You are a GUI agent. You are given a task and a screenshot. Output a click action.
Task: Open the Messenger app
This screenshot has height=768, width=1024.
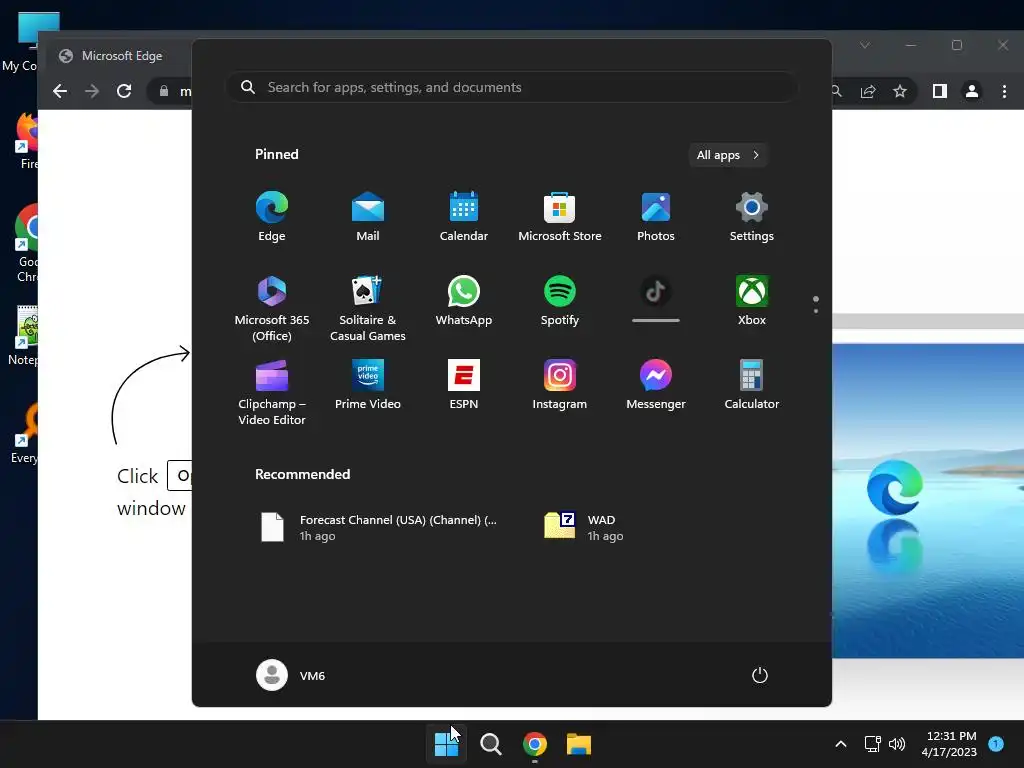[656, 385]
